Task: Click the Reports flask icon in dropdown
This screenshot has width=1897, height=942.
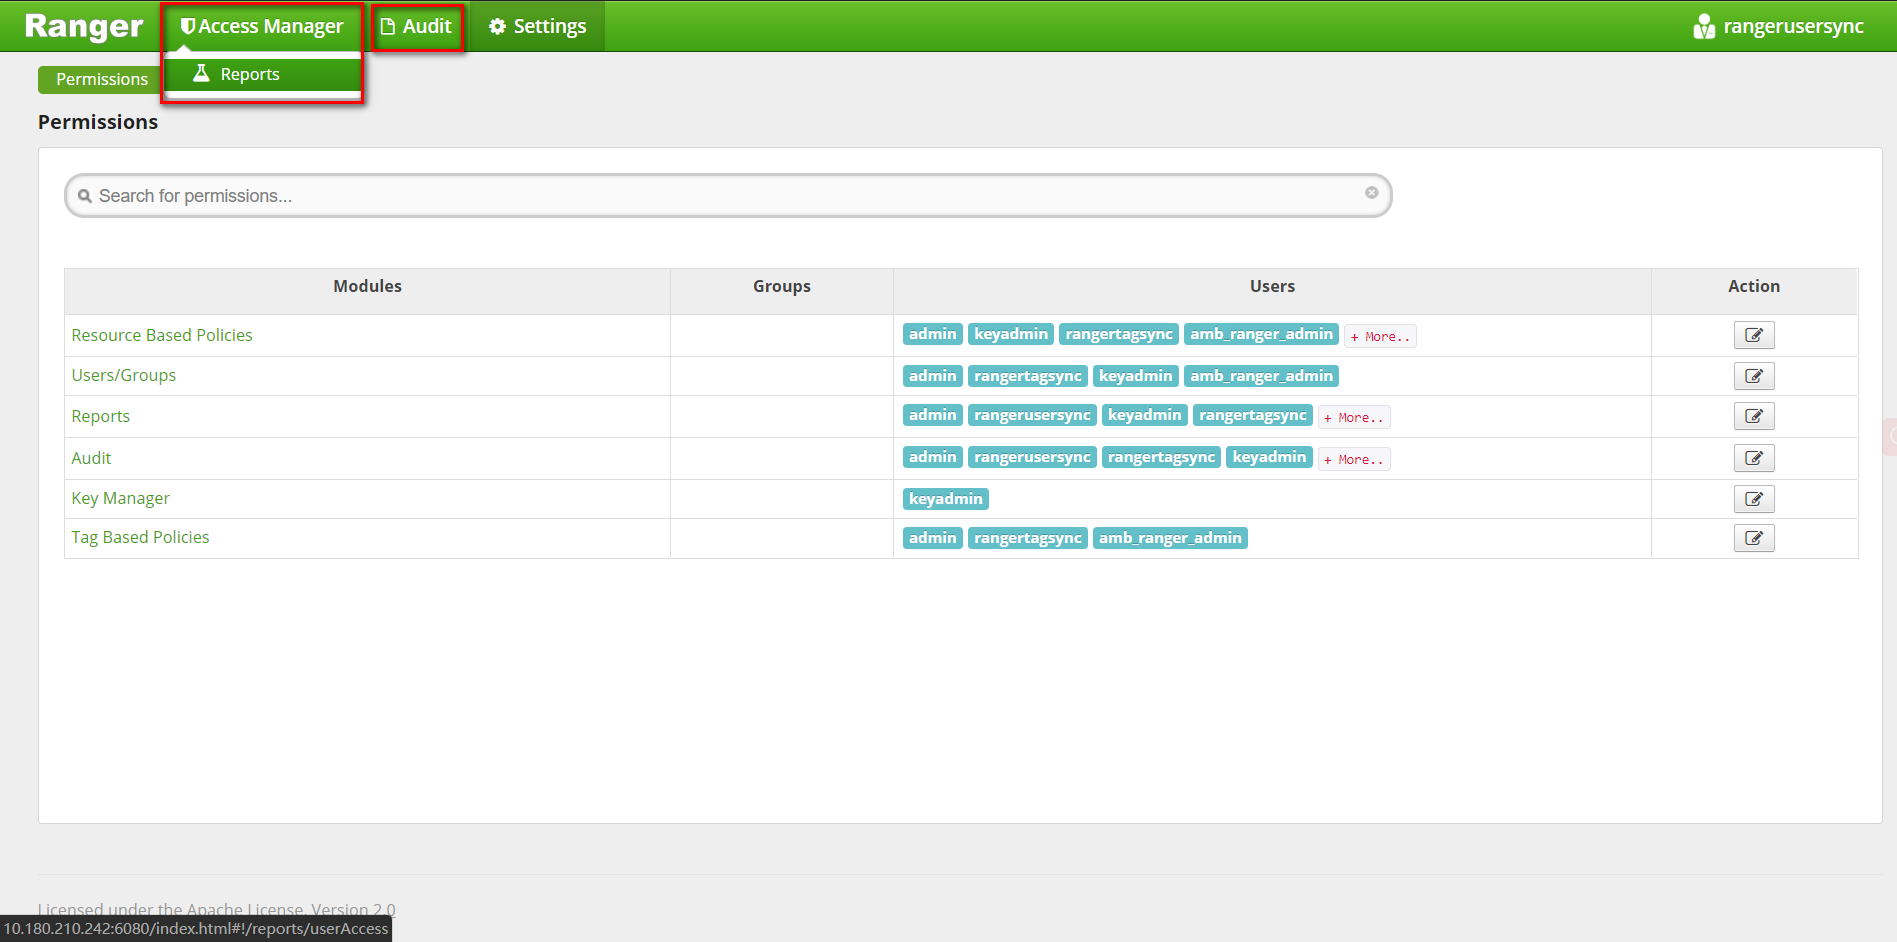Action: click(x=201, y=73)
